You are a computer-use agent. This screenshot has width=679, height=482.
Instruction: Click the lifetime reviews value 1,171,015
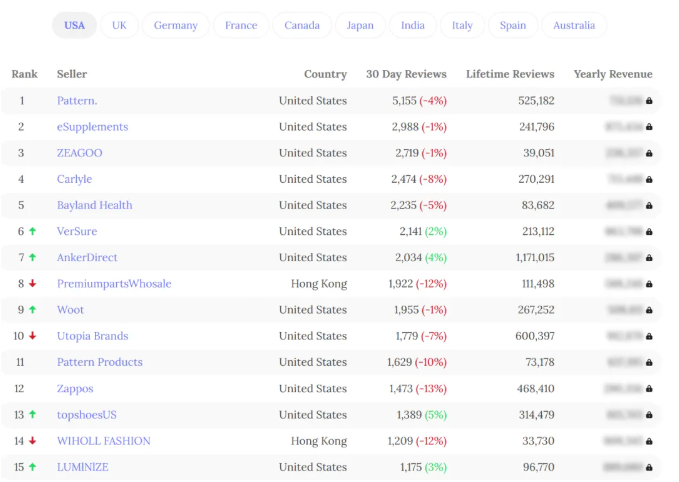535,257
